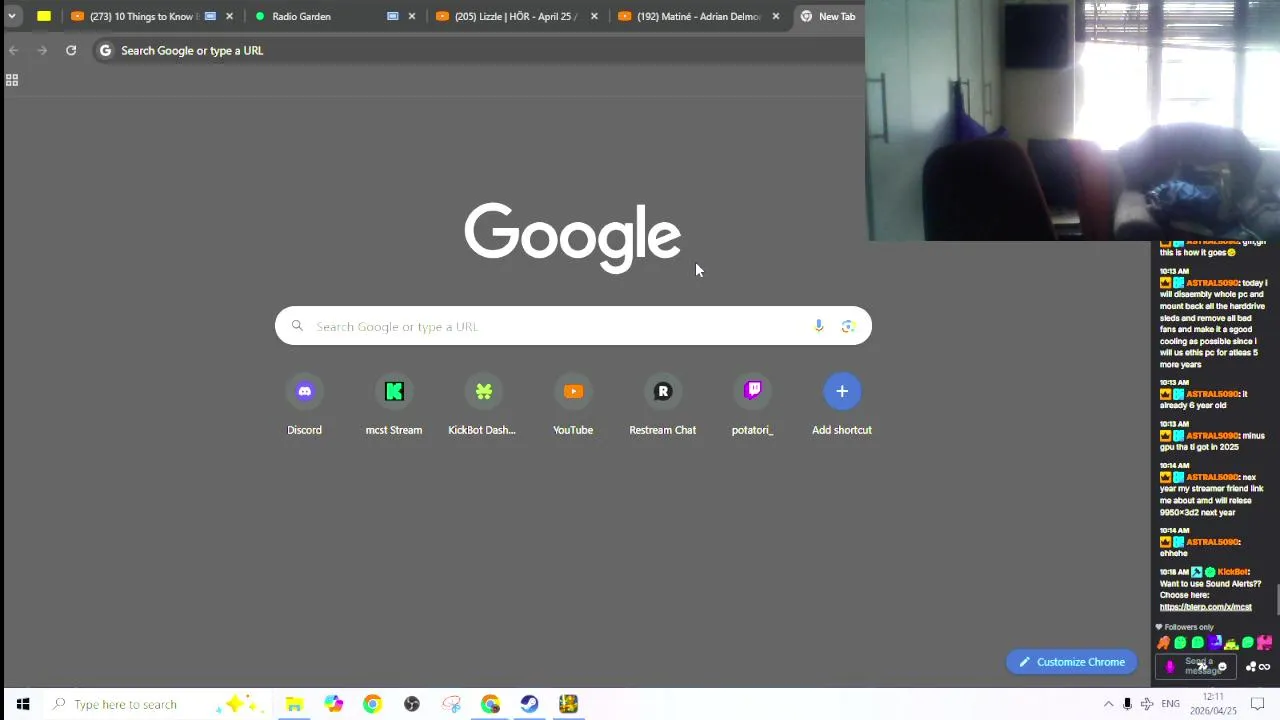This screenshot has height=720, width=1280.
Task: Reload the current page
Action: tap(71, 50)
